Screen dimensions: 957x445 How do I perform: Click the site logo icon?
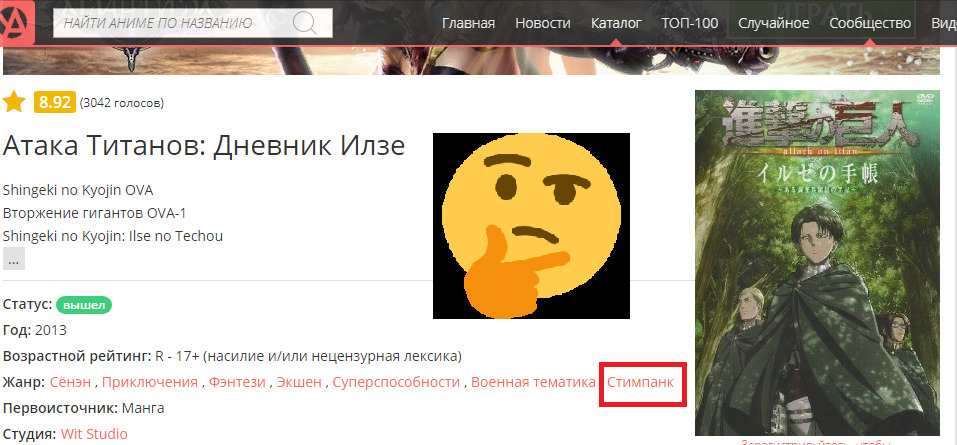click(16, 23)
